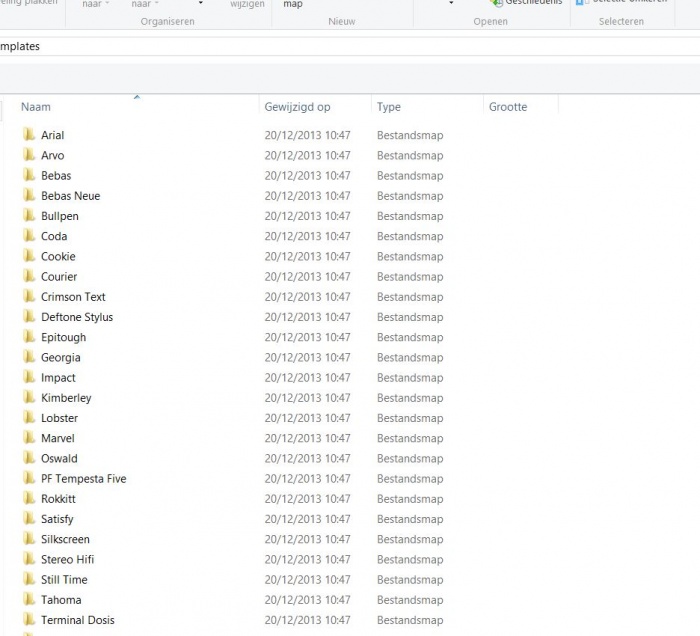This screenshot has width=700, height=636.
Task: Select the Lobster folder name text
Action: [59, 418]
